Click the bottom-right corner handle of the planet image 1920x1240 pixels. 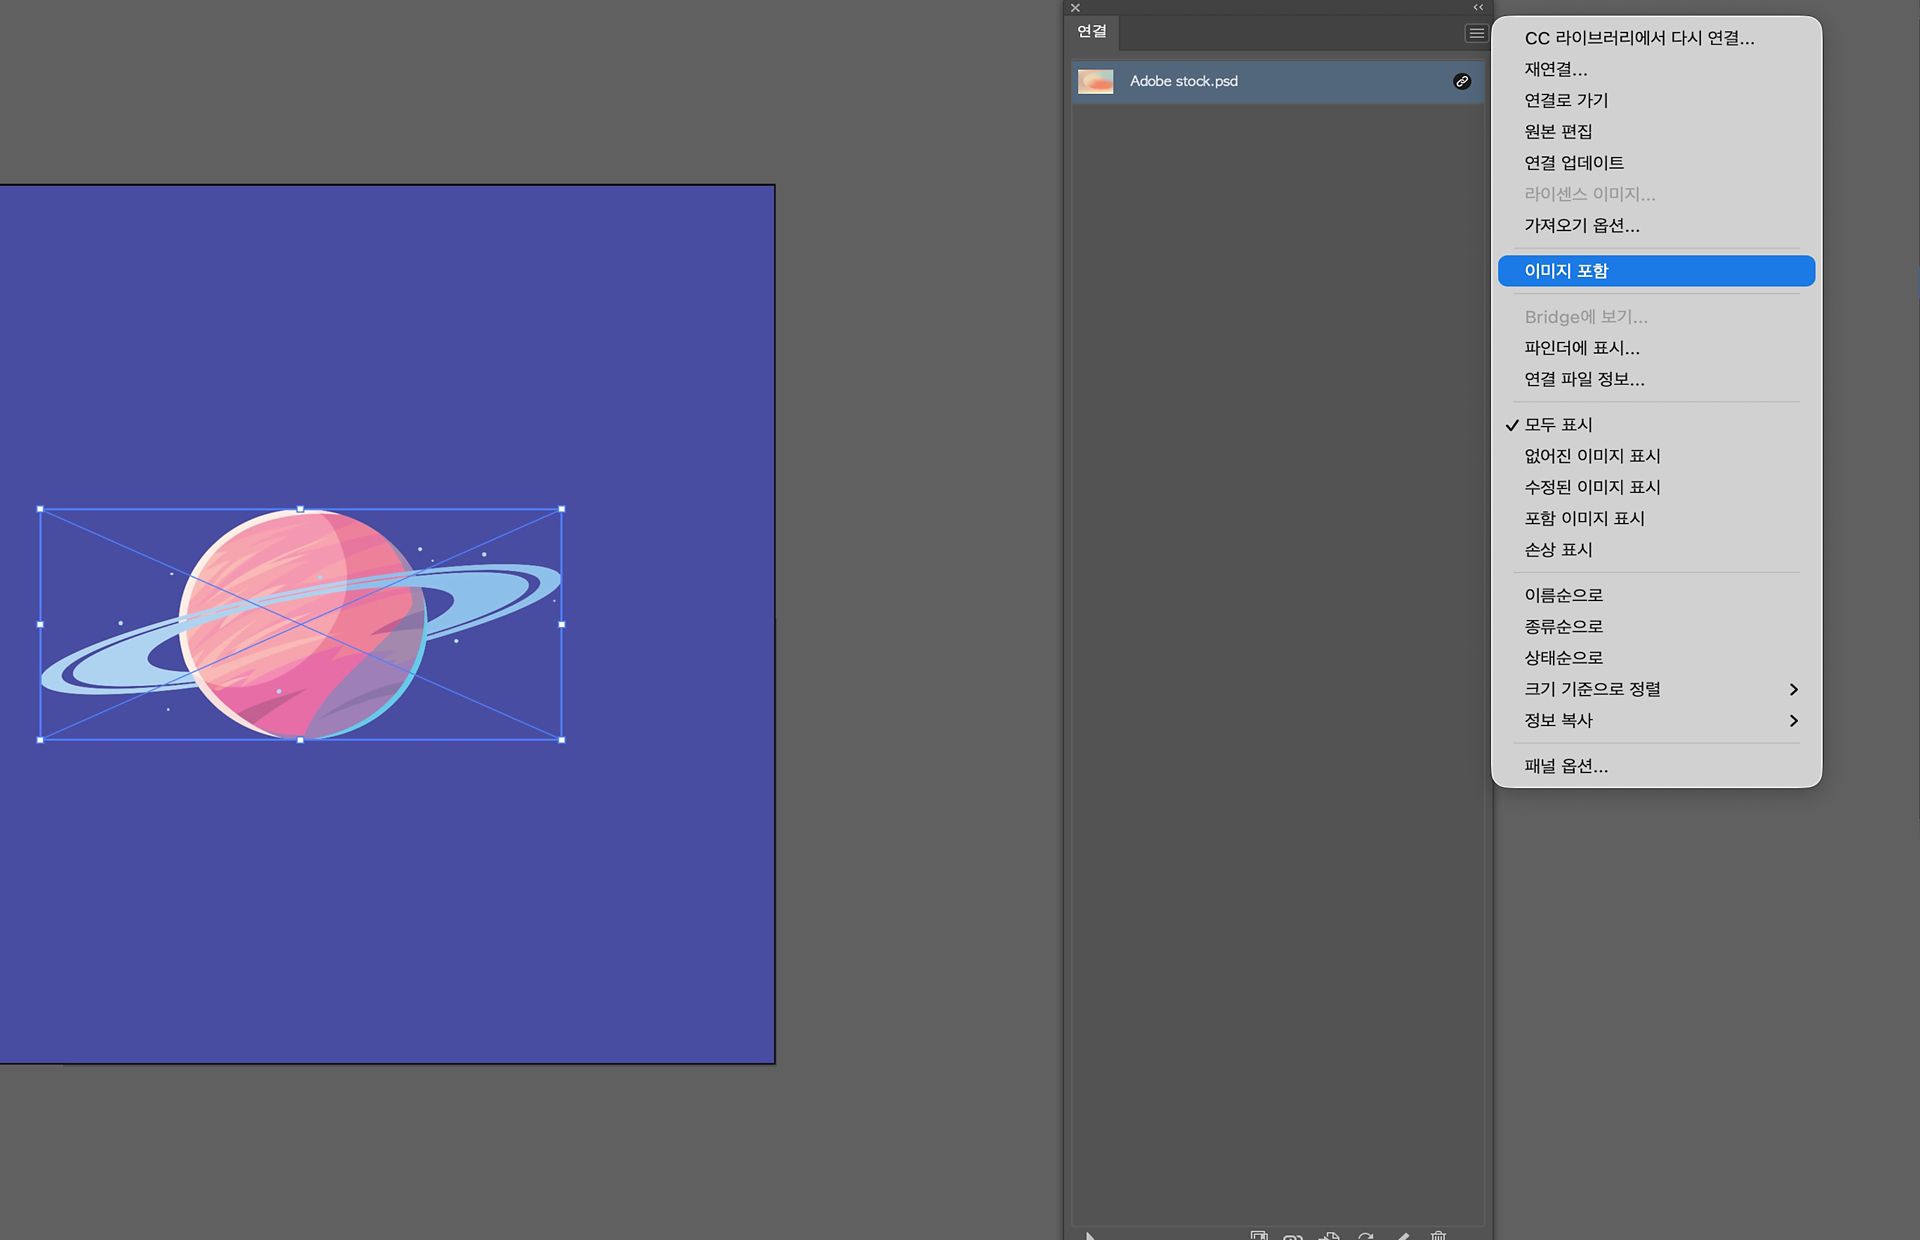pyautogui.click(x=562, y=740)
